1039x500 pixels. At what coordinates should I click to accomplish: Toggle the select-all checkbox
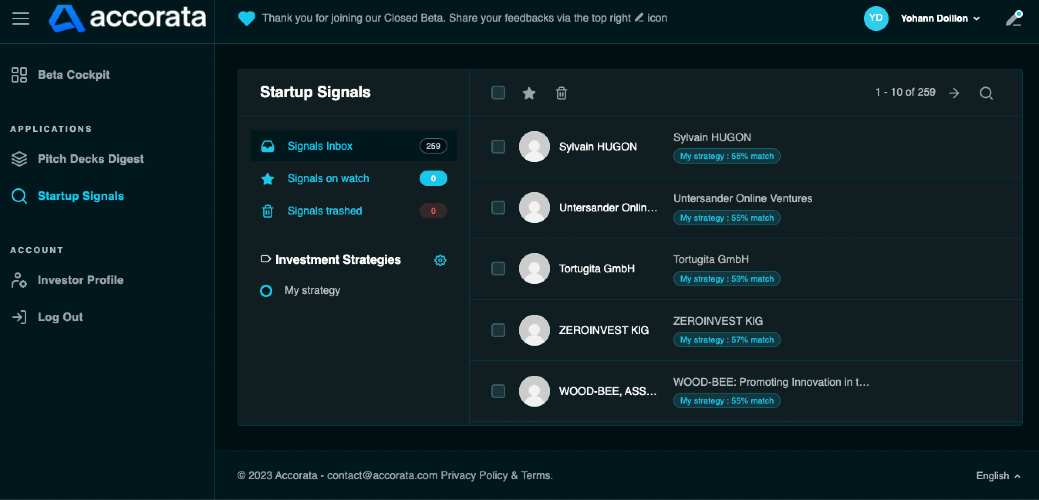[498, 93]
